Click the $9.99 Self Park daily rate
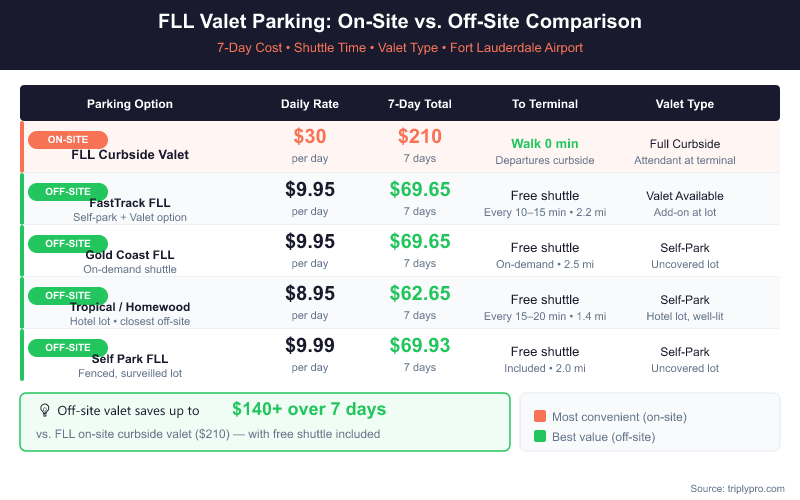The width and height of the screenshot is (800, 500). coord(310,345)
